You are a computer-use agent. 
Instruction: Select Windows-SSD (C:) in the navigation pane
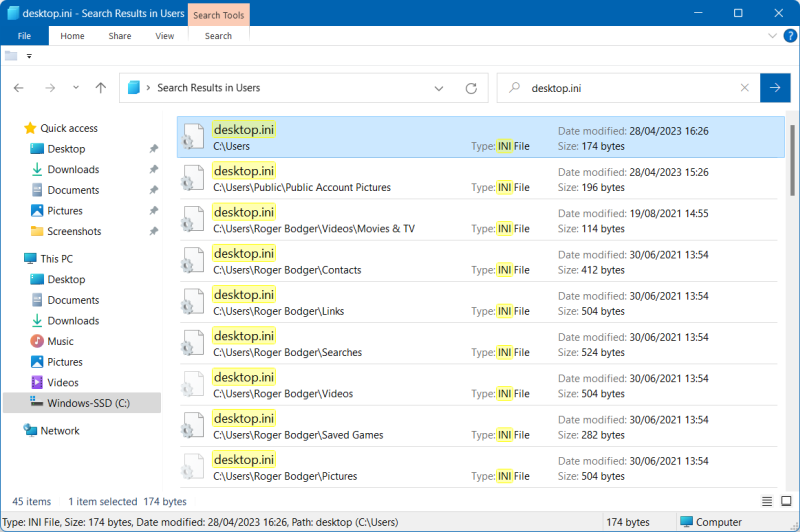(88, 403)
